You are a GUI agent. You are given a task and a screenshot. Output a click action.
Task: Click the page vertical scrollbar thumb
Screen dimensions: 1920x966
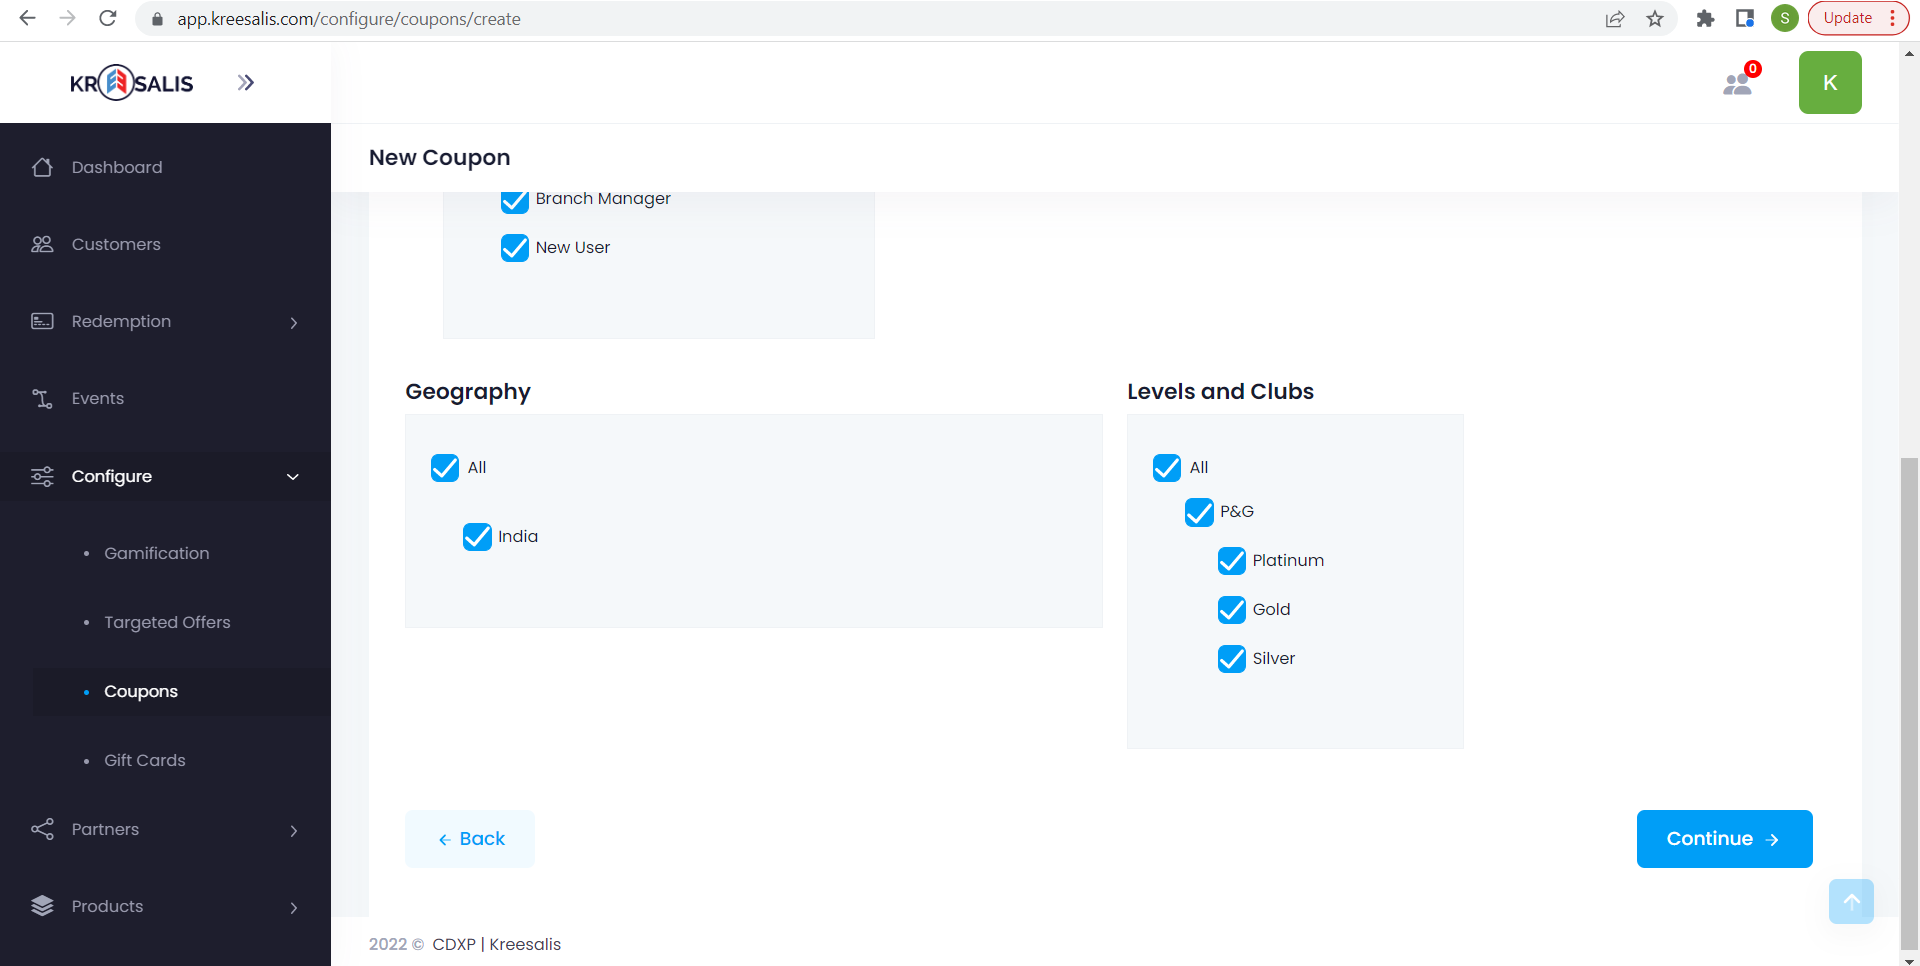click(1909, 702)
